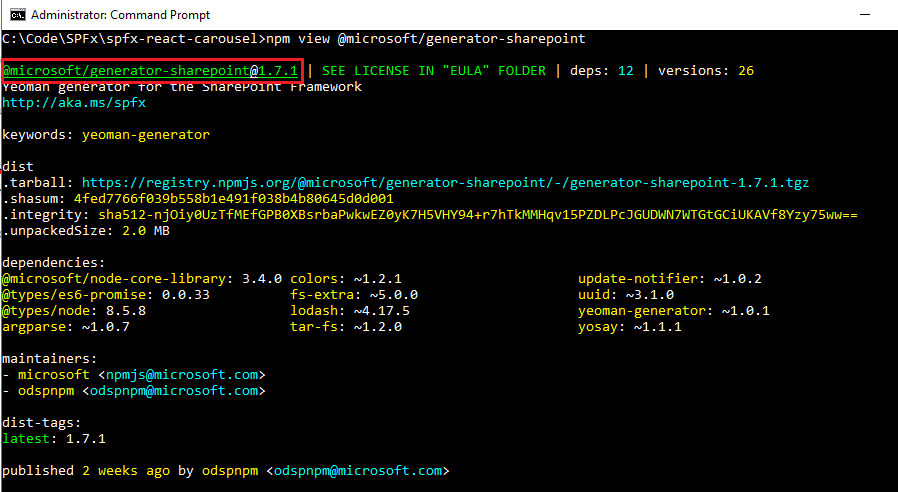The image size is (898, 492).
Task: Click the generator-sharepoint-1.7.1.tgz tarball URL
Action: point(445,183)
